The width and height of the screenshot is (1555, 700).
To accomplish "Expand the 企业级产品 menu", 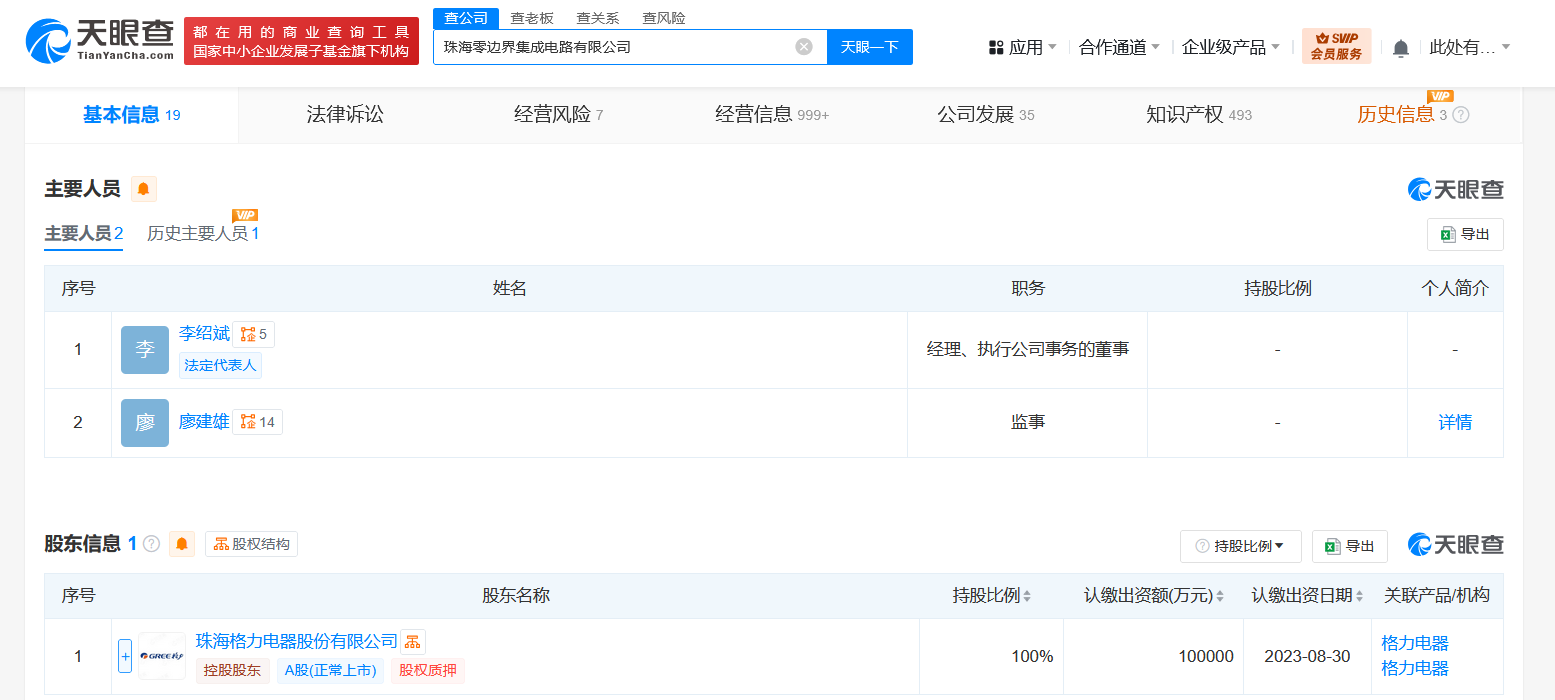I will click(1230, 47).
